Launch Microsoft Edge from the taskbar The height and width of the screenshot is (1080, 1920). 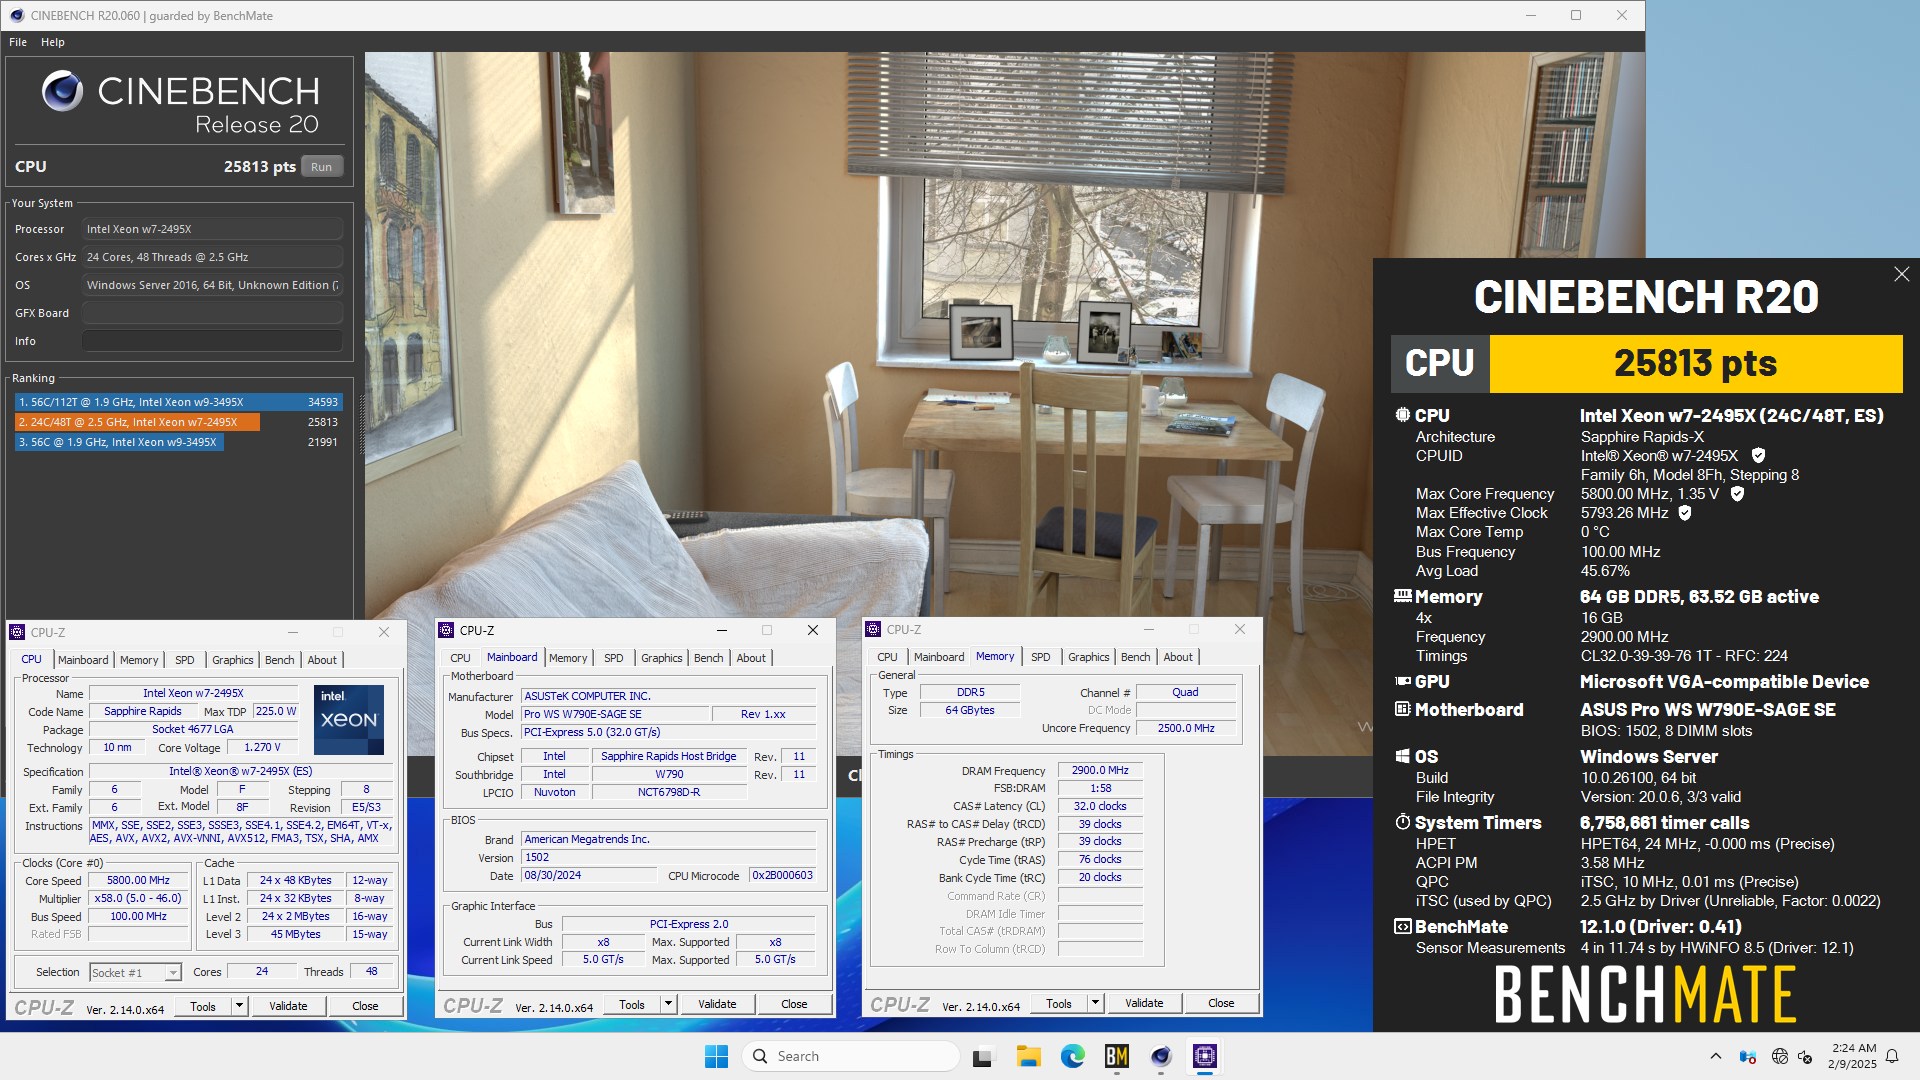coord(1072,1056)
